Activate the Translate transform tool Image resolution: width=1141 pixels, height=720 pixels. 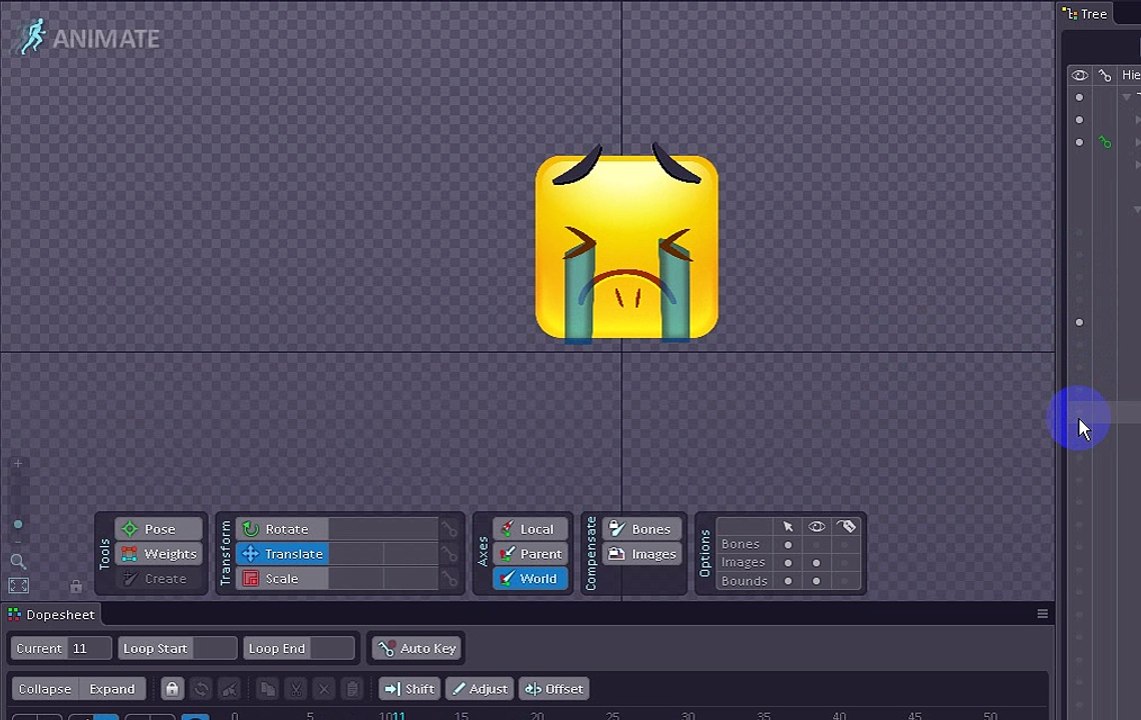click(x=282, y=554)
